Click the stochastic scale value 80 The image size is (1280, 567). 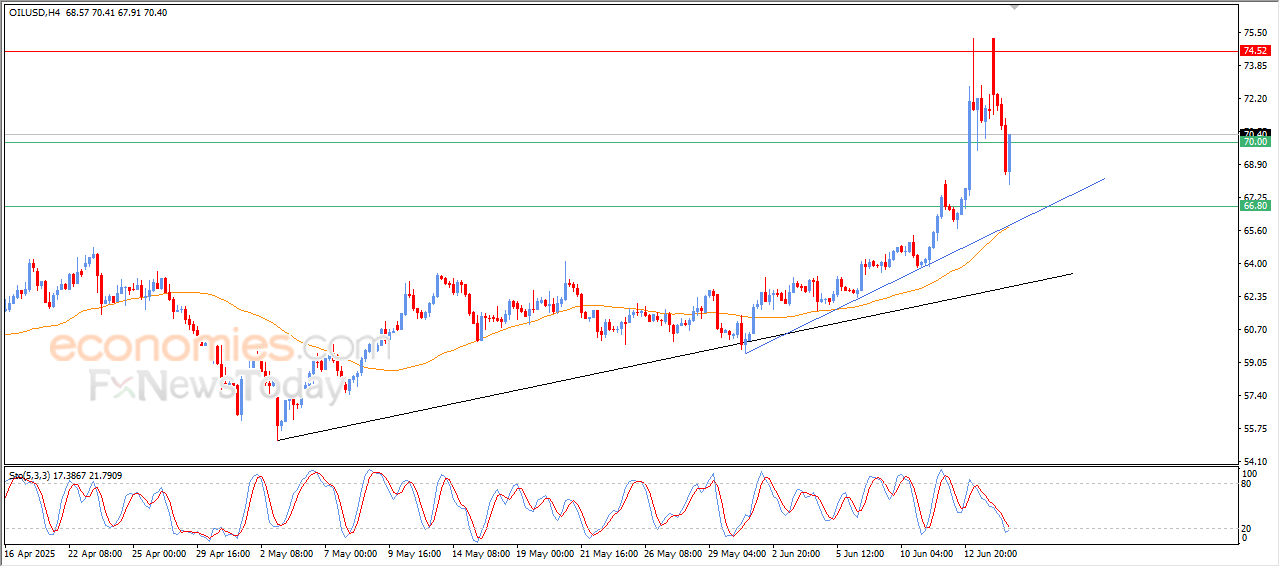point(1248,483)
